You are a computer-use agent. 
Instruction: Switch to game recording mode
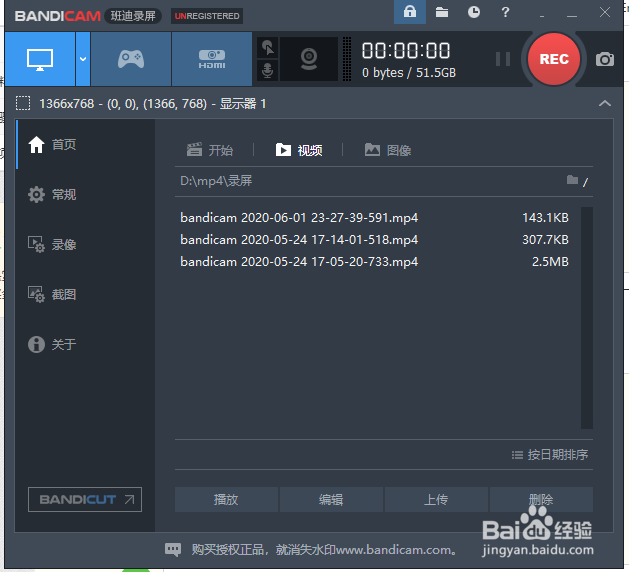[x=131, y=59]
